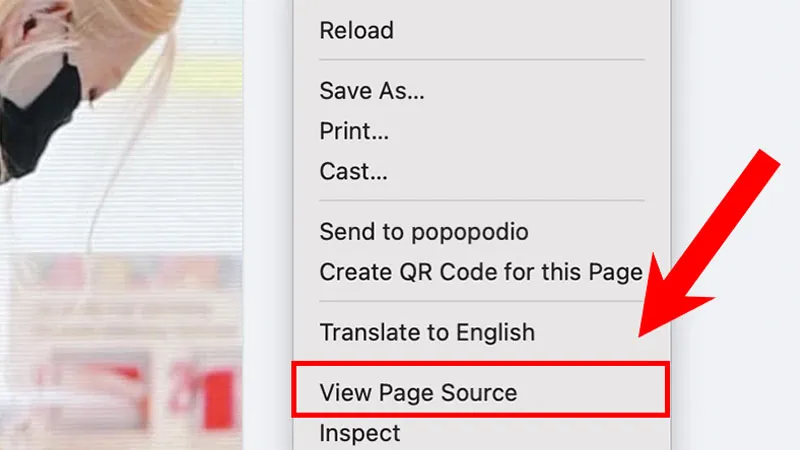Select Inspect at the menu bottom
800x450 pixels.
pyautogui.click(x=360, y=433)
